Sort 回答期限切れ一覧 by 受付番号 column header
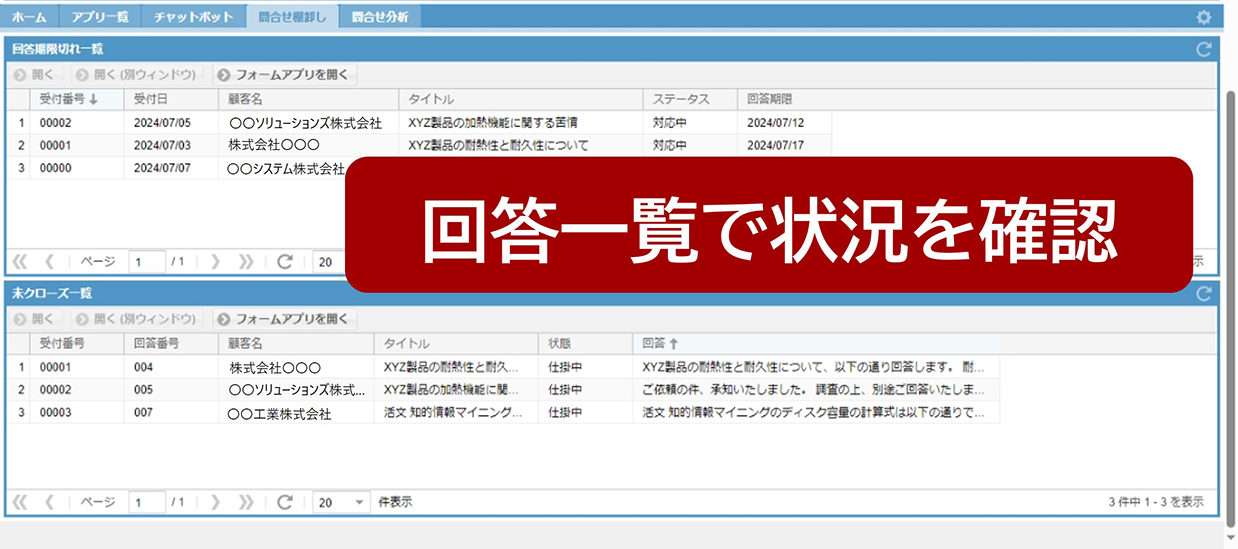 tap(68, 99)
